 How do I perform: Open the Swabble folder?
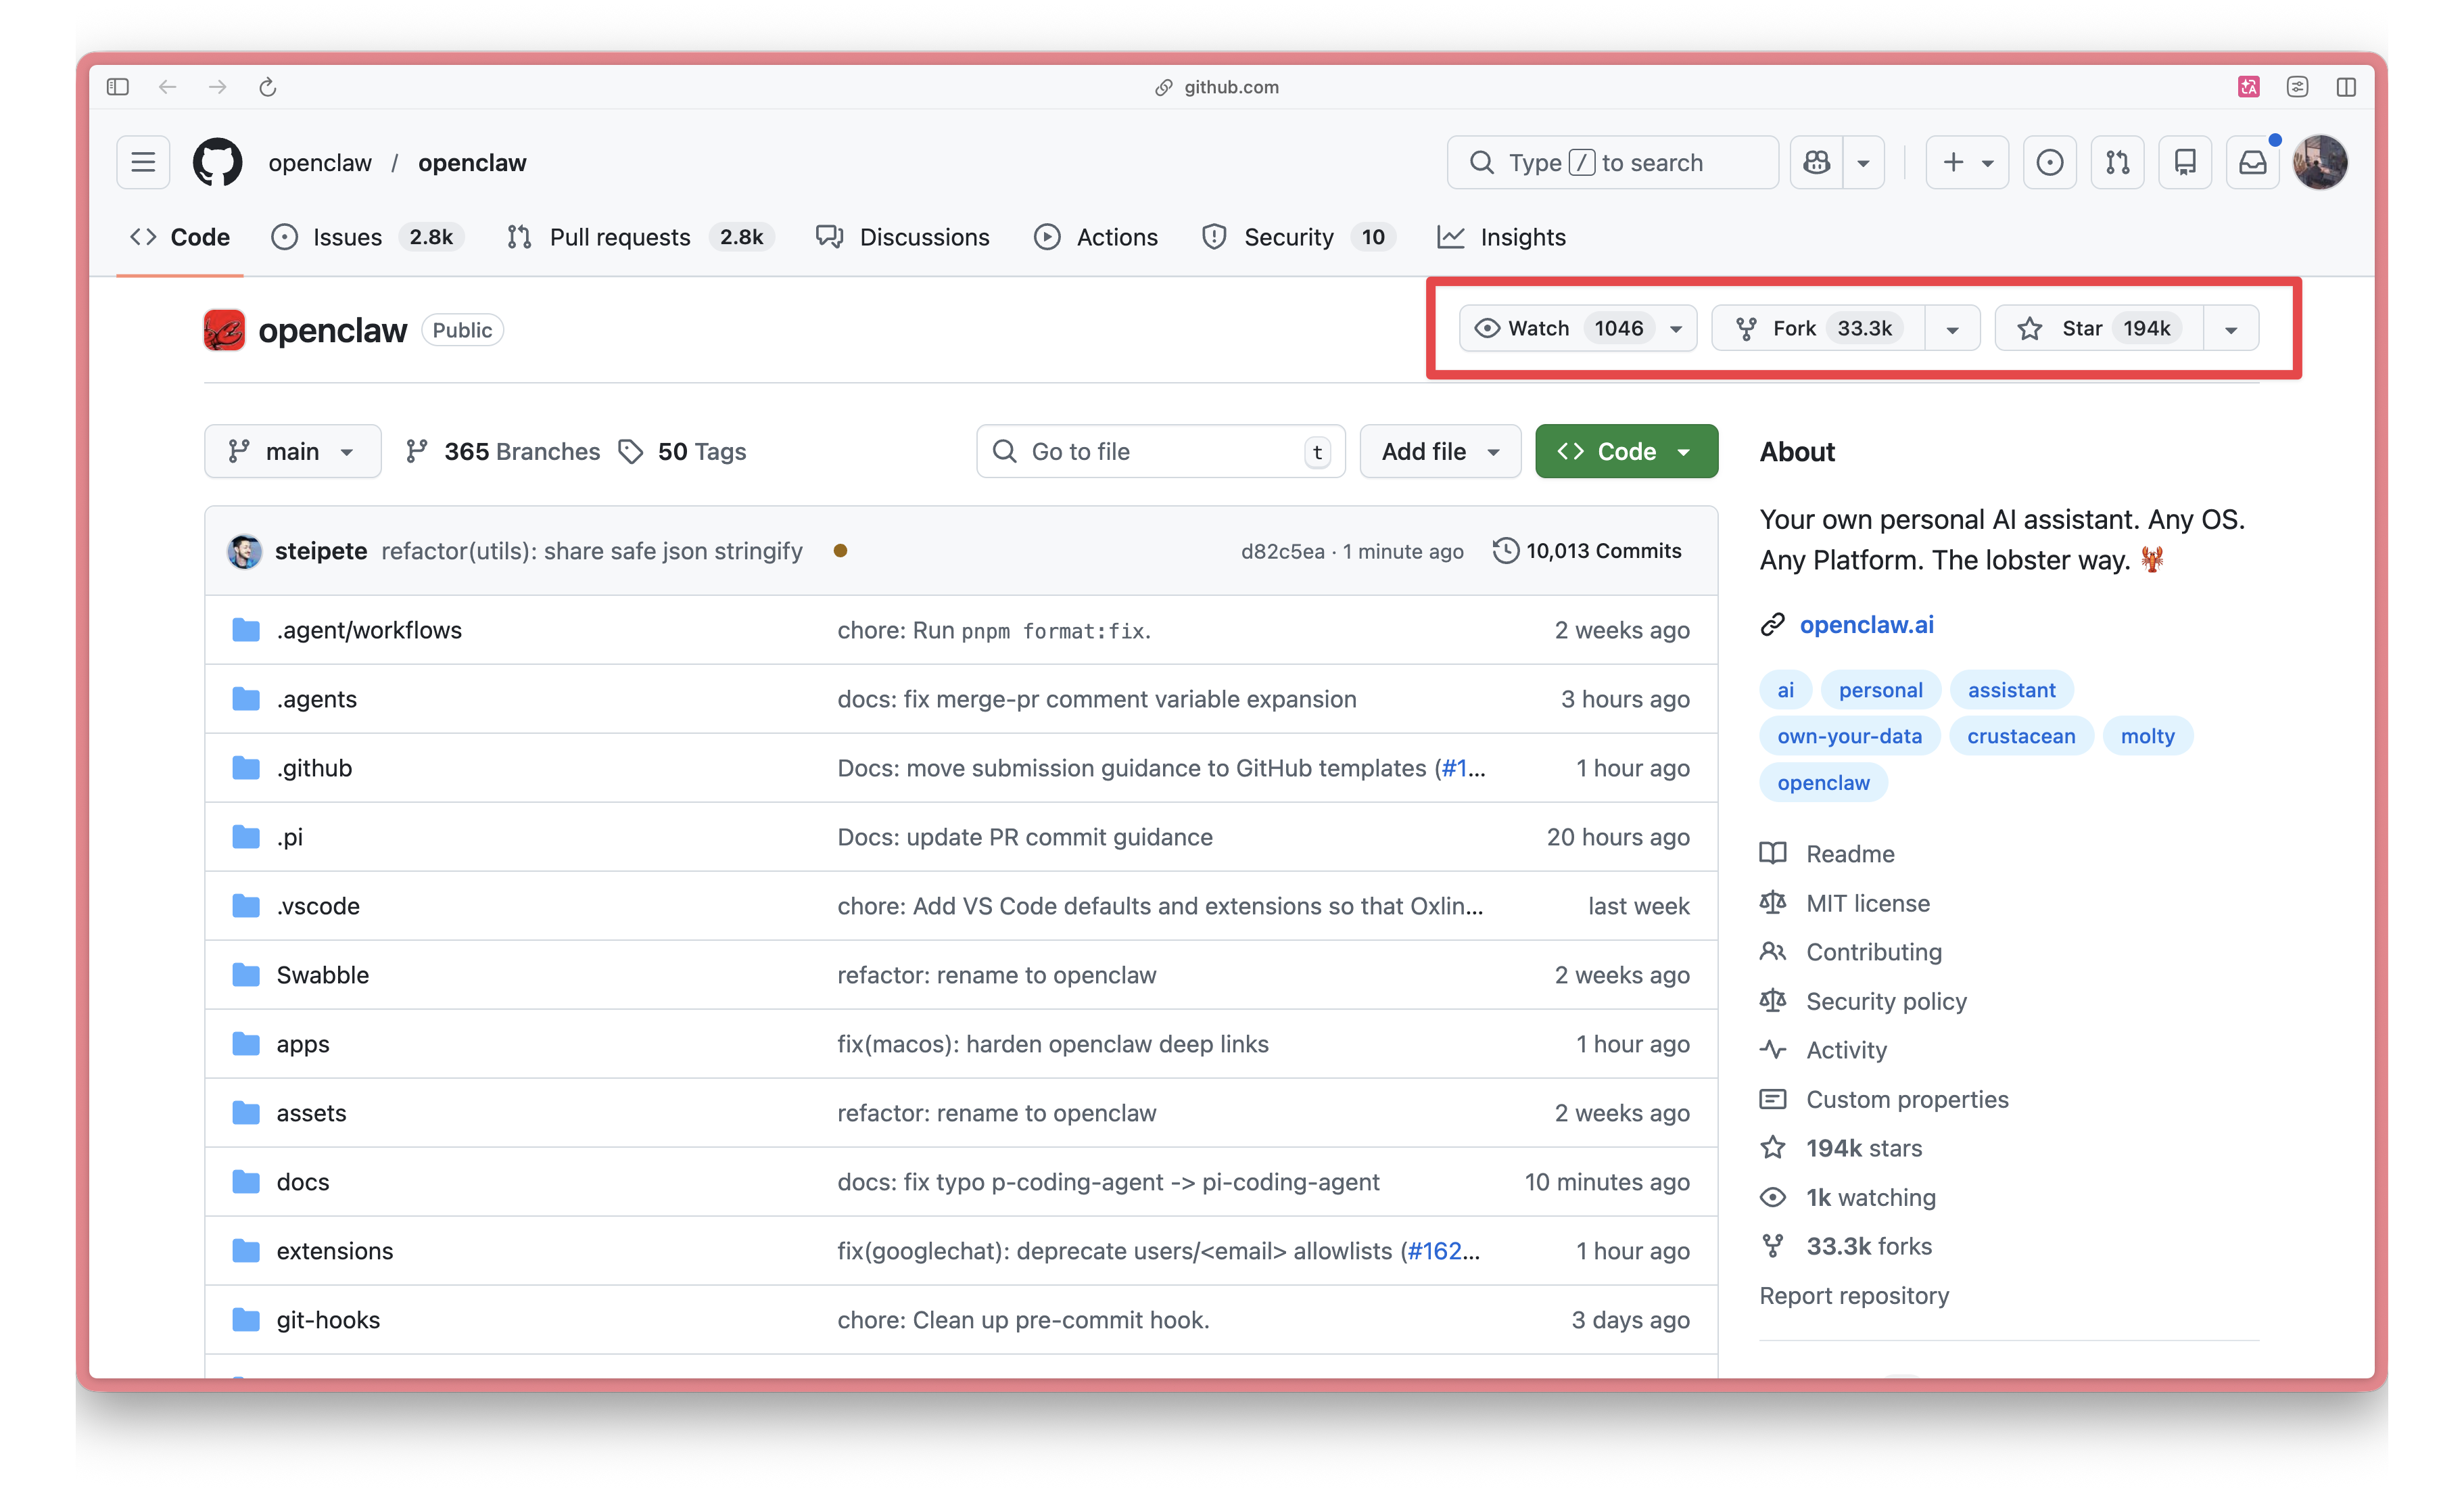pyautogui.click(x=322, y=975)
